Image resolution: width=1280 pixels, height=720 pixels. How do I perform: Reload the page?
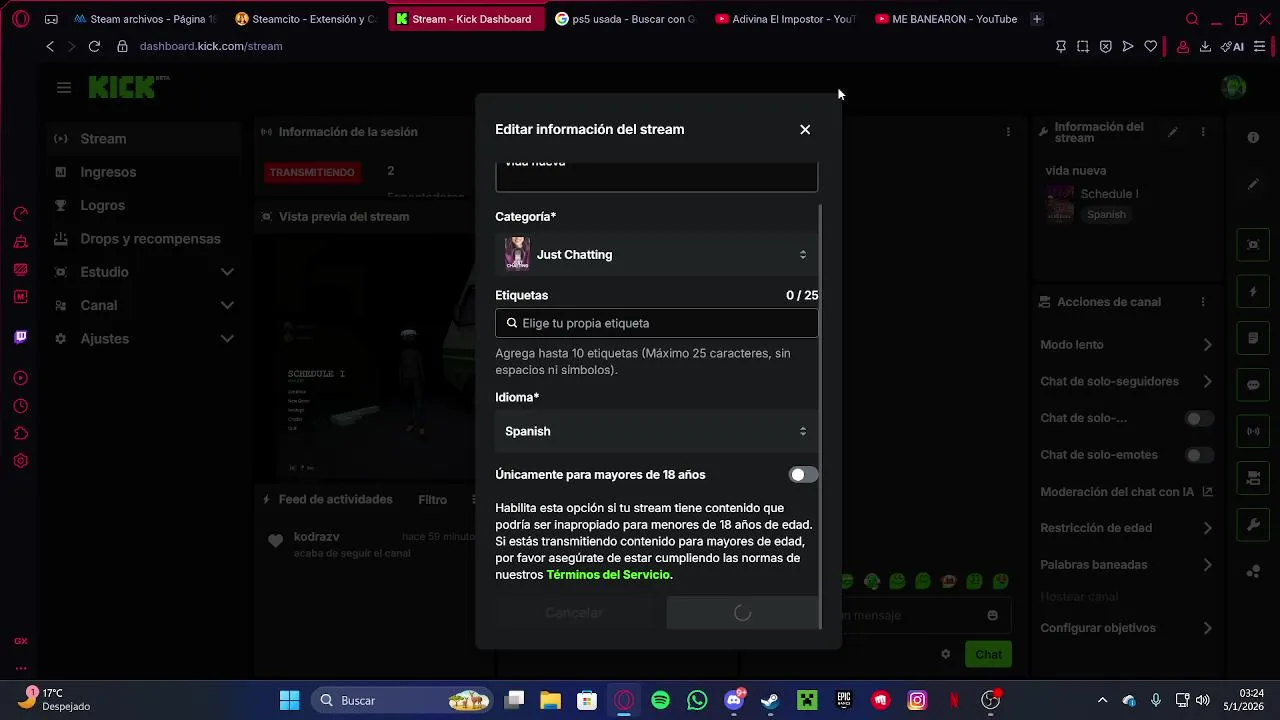[x=94, y=46]
